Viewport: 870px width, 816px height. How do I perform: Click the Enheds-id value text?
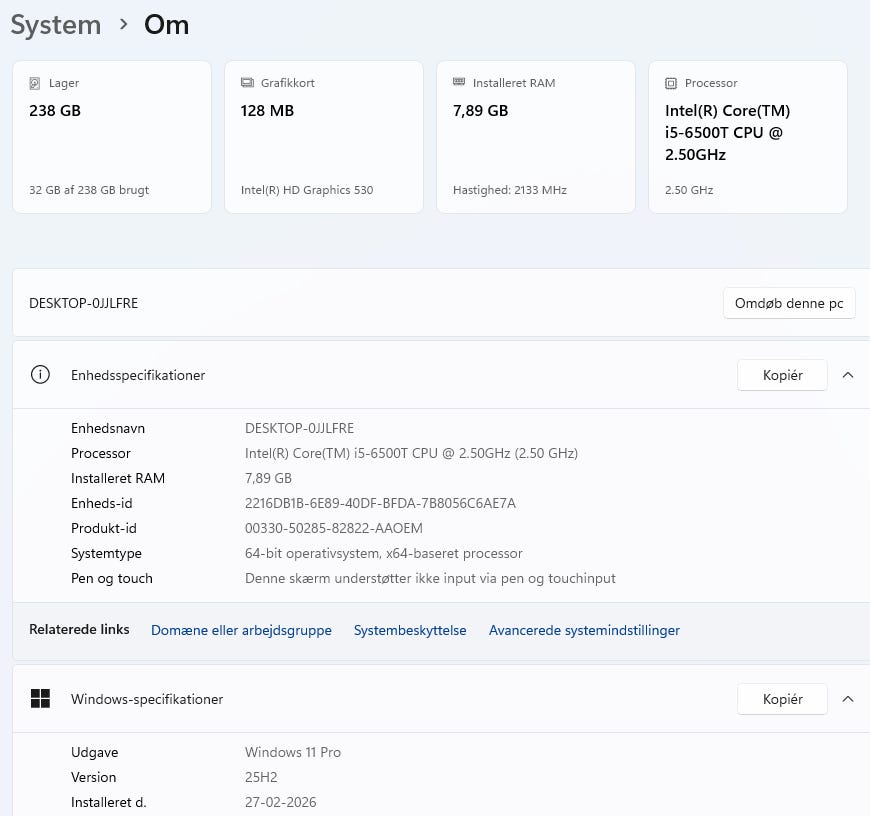point(380,503)
